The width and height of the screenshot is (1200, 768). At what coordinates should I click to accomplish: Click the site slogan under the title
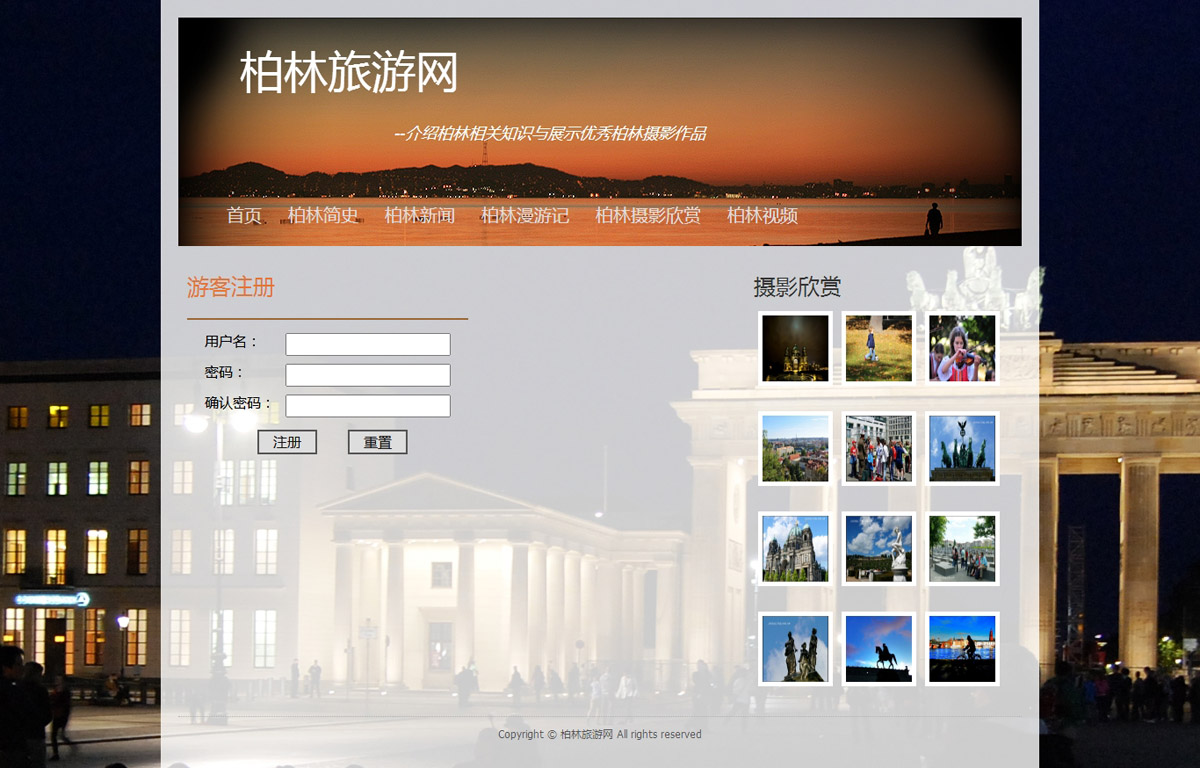(x=550, y=133)
